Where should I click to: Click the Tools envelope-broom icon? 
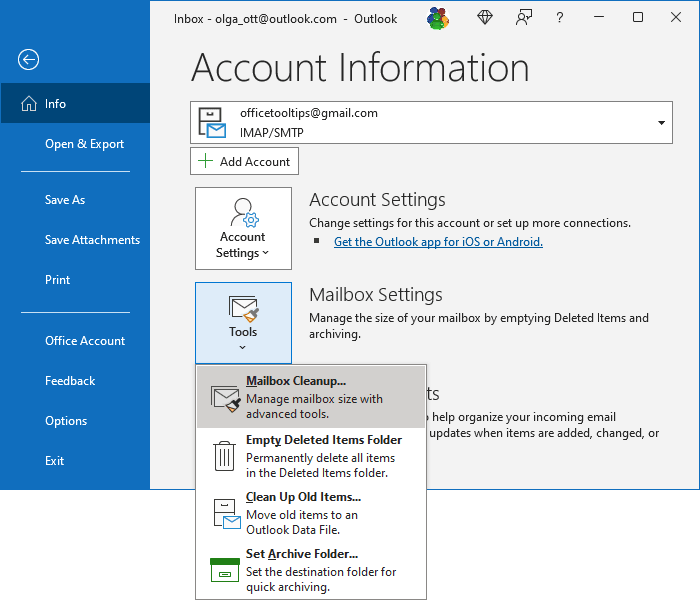pos(244,308)
